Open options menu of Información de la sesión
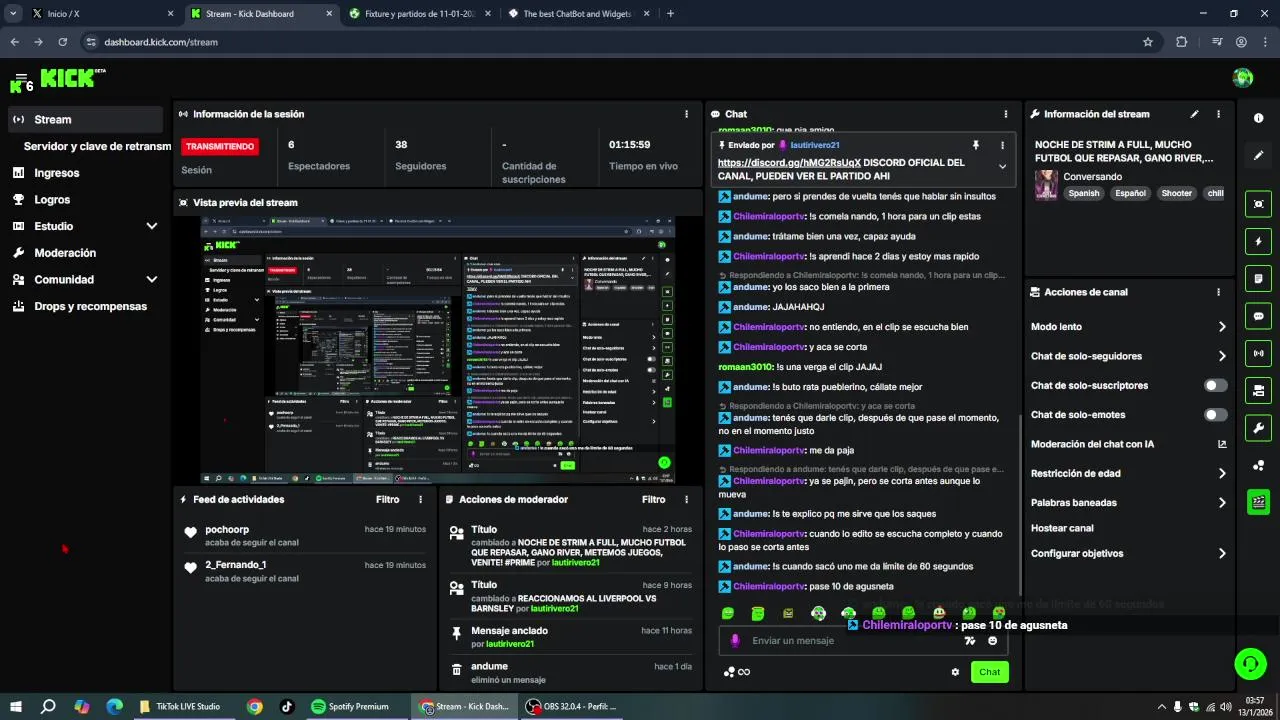This screenshot has height=720, width=1280. point(686,114)
